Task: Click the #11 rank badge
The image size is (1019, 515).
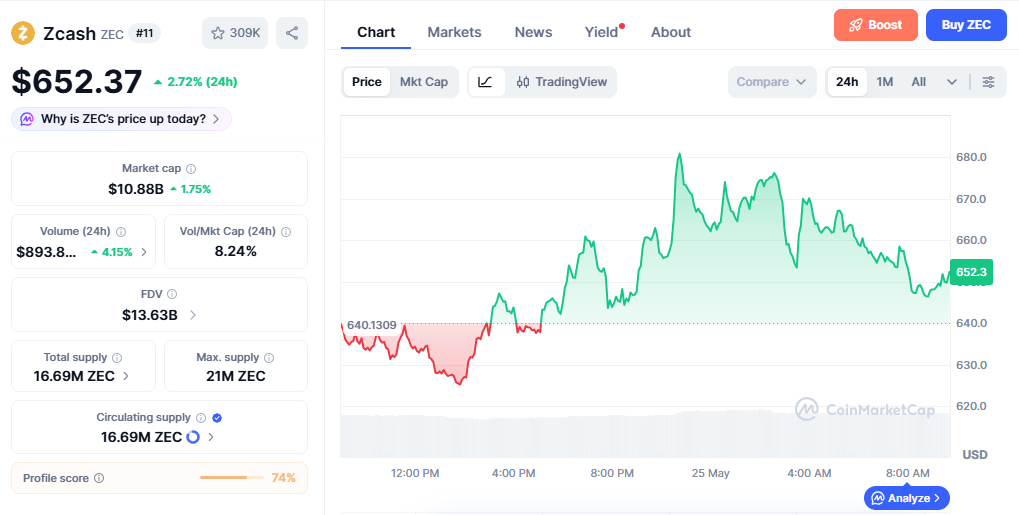Action: click(x=144, y=33)
